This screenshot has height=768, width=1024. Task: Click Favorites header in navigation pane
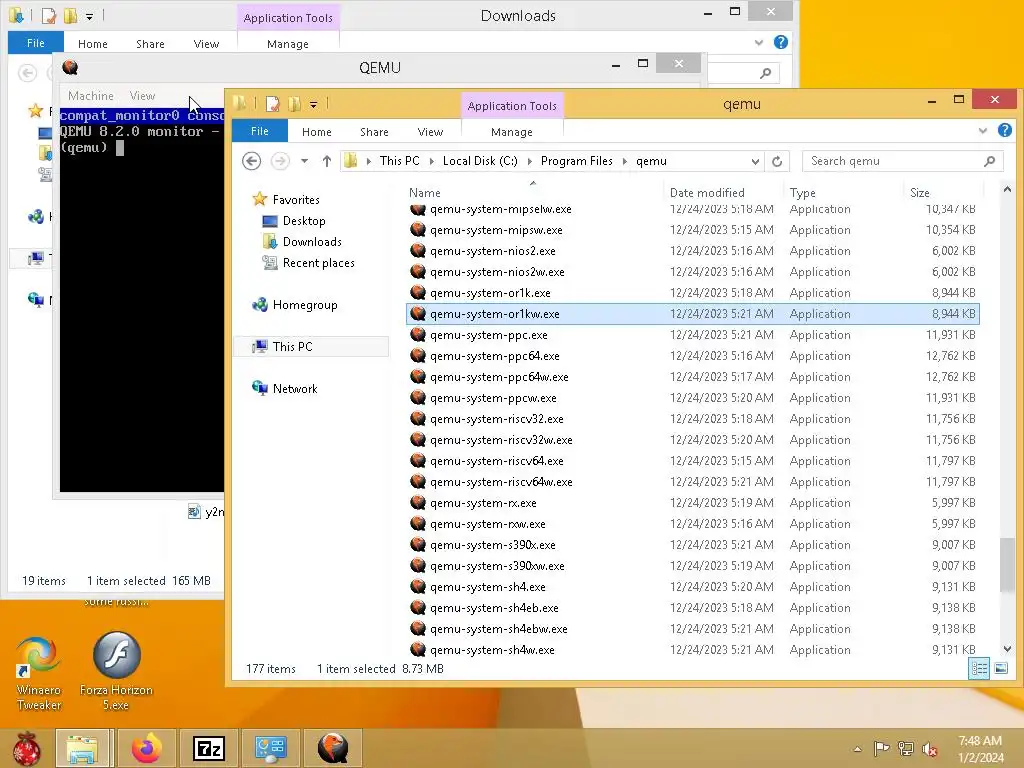click(x=296, y=199)
